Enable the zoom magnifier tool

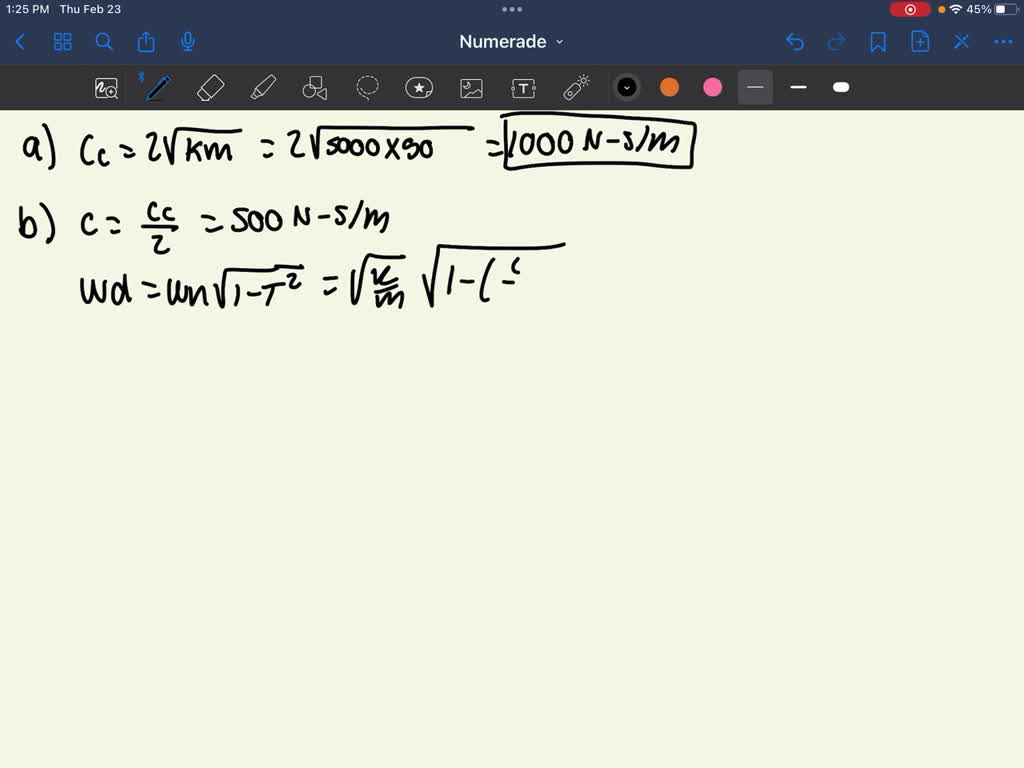tap(106, 88)
